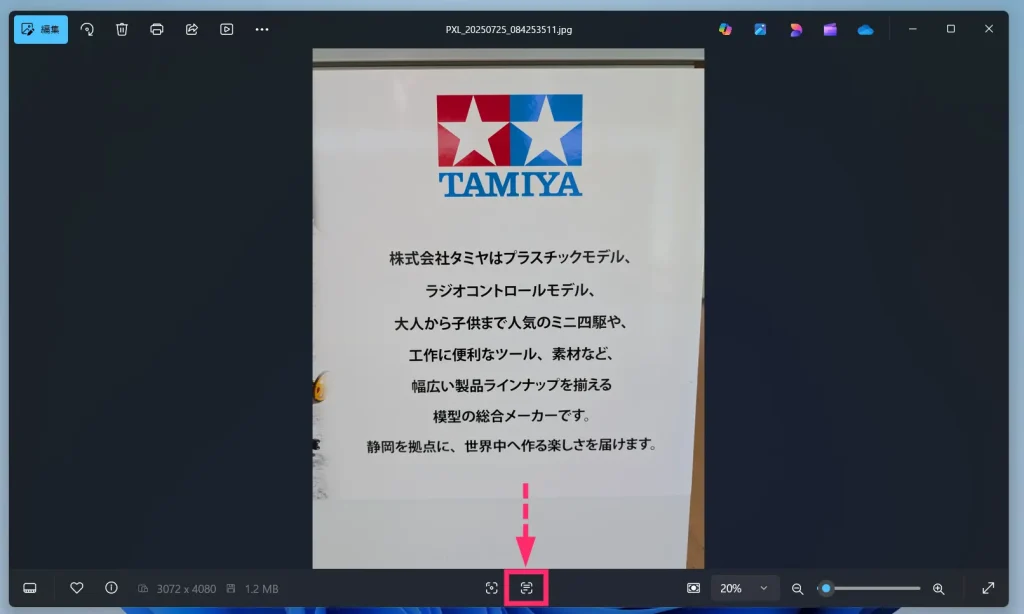Click the 3072 x 4080 dimensions text
1024x614 pixels.
tap(186, 589)
